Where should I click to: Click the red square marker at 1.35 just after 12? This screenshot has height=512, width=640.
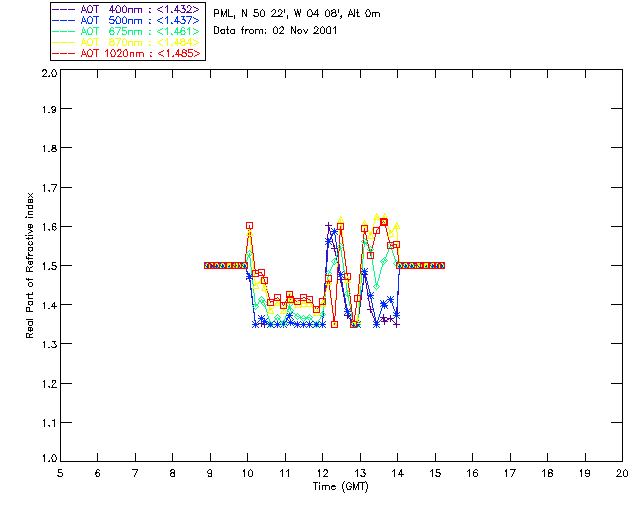[335, 325]
